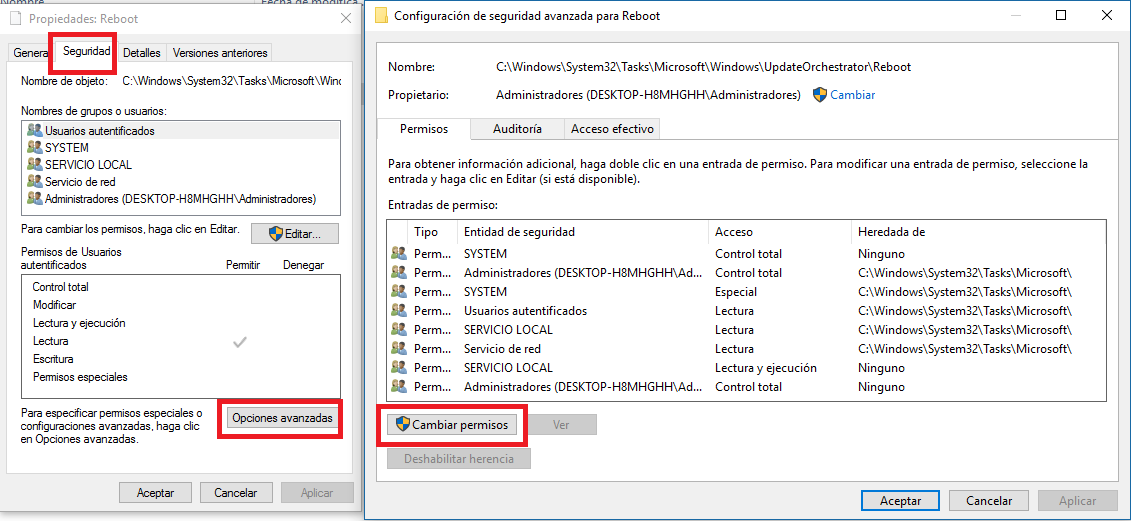Switch to the Acceso efectivo tab
1131x521 pixels.
(612, 129)
